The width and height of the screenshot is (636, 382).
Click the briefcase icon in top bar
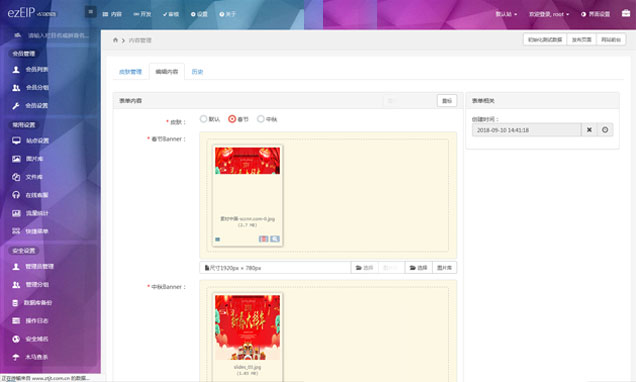pyautogui.click(x=626, y=13)
